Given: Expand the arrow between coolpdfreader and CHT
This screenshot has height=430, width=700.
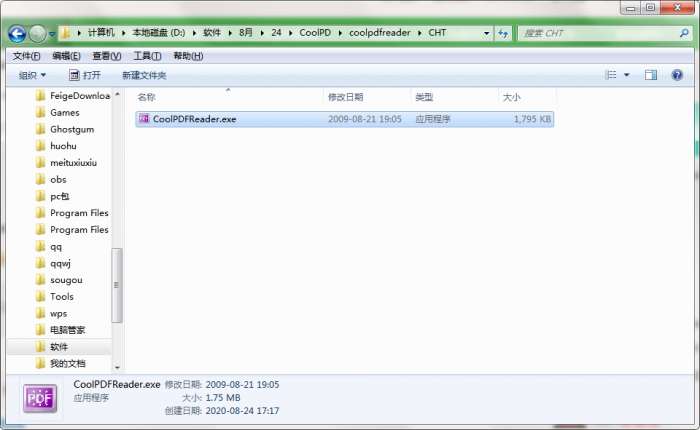Looking at the screenshot, I should [x=420, y=33].
